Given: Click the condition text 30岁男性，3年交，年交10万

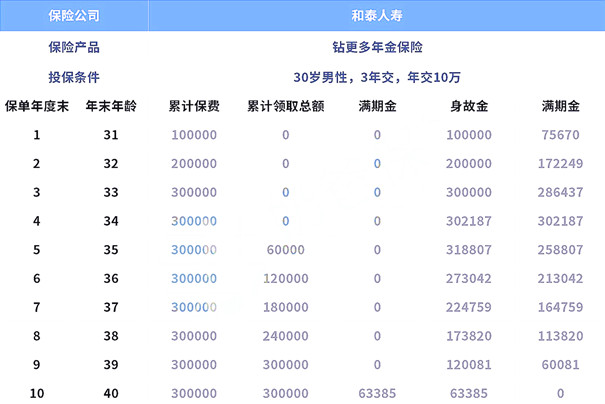Looking at the screenshot, I should point(377,77).
